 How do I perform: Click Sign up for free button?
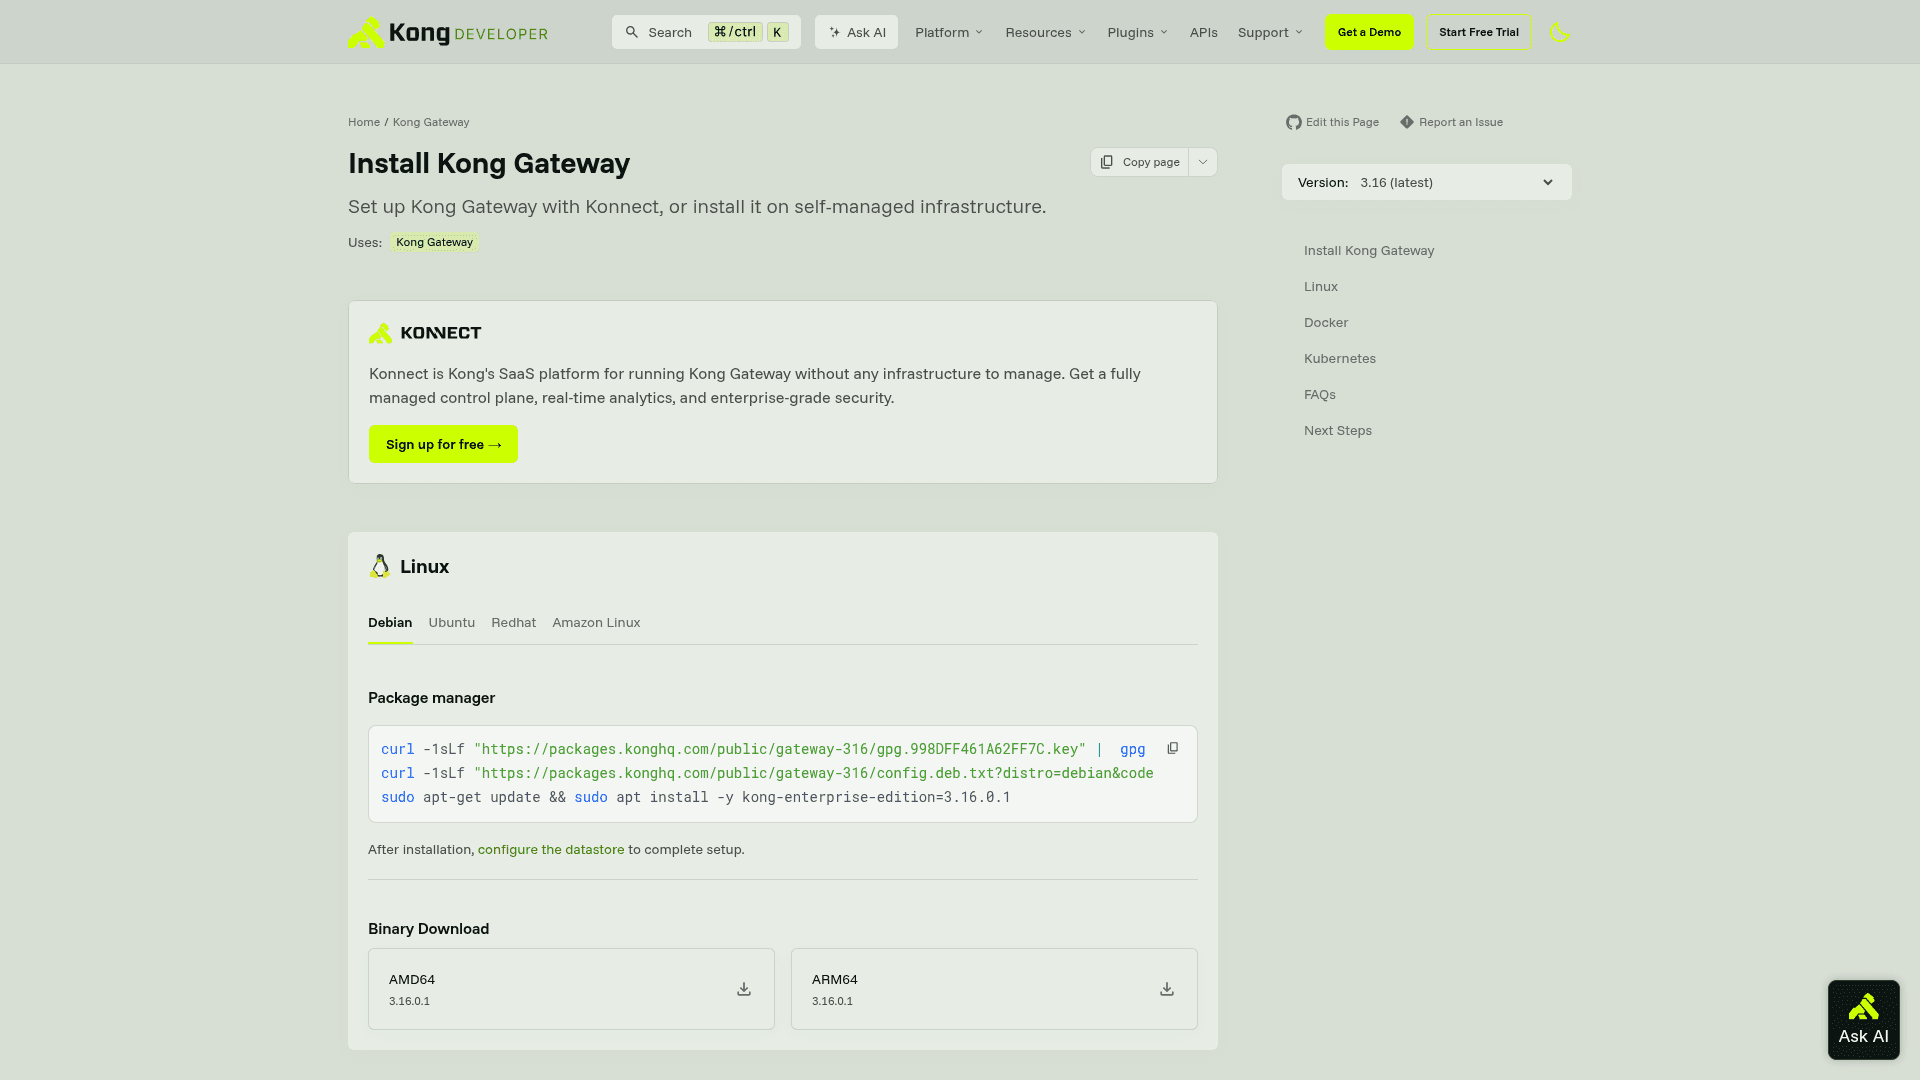click(x=443, y=444)
